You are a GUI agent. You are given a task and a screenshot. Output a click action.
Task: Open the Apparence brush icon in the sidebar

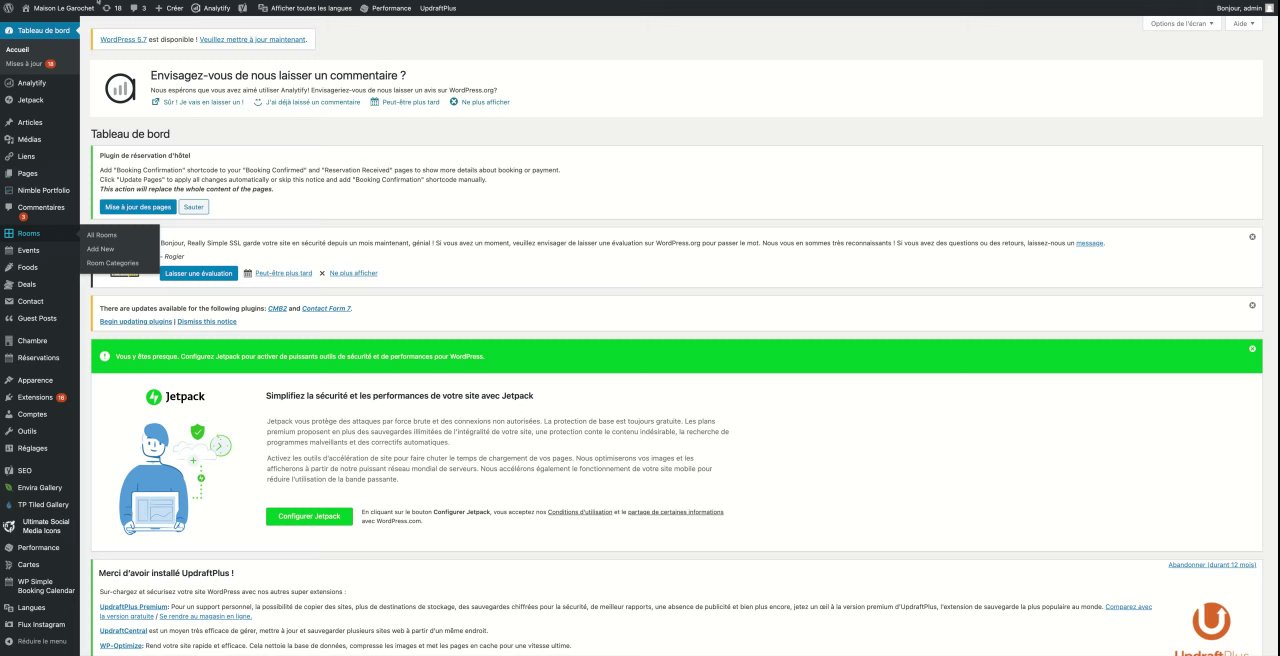click(x=9, y=380)
